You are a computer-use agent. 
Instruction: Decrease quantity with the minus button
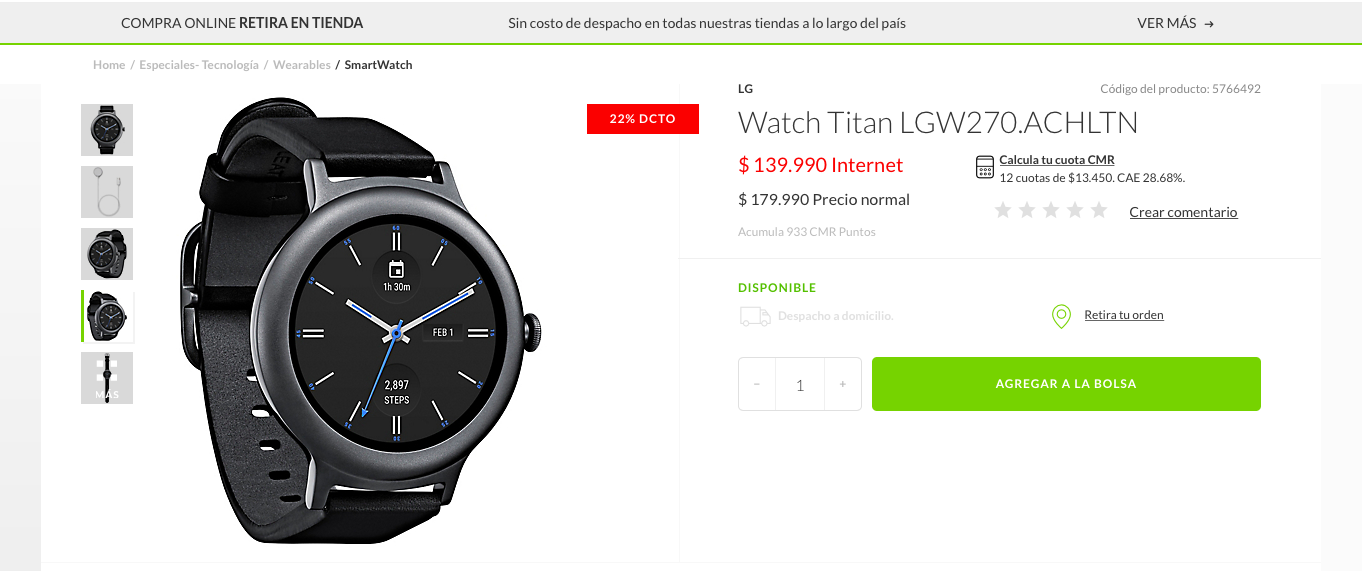point(757,384)
